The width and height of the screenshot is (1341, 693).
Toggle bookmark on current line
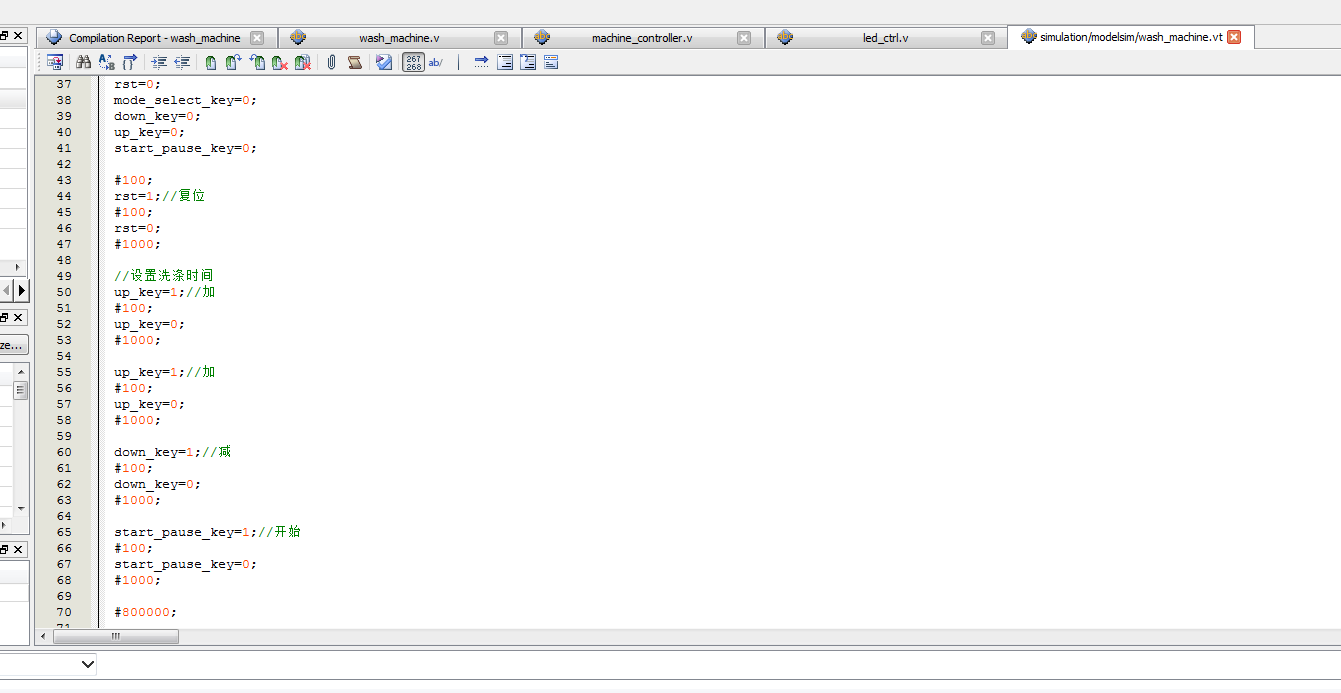[210, 62]
